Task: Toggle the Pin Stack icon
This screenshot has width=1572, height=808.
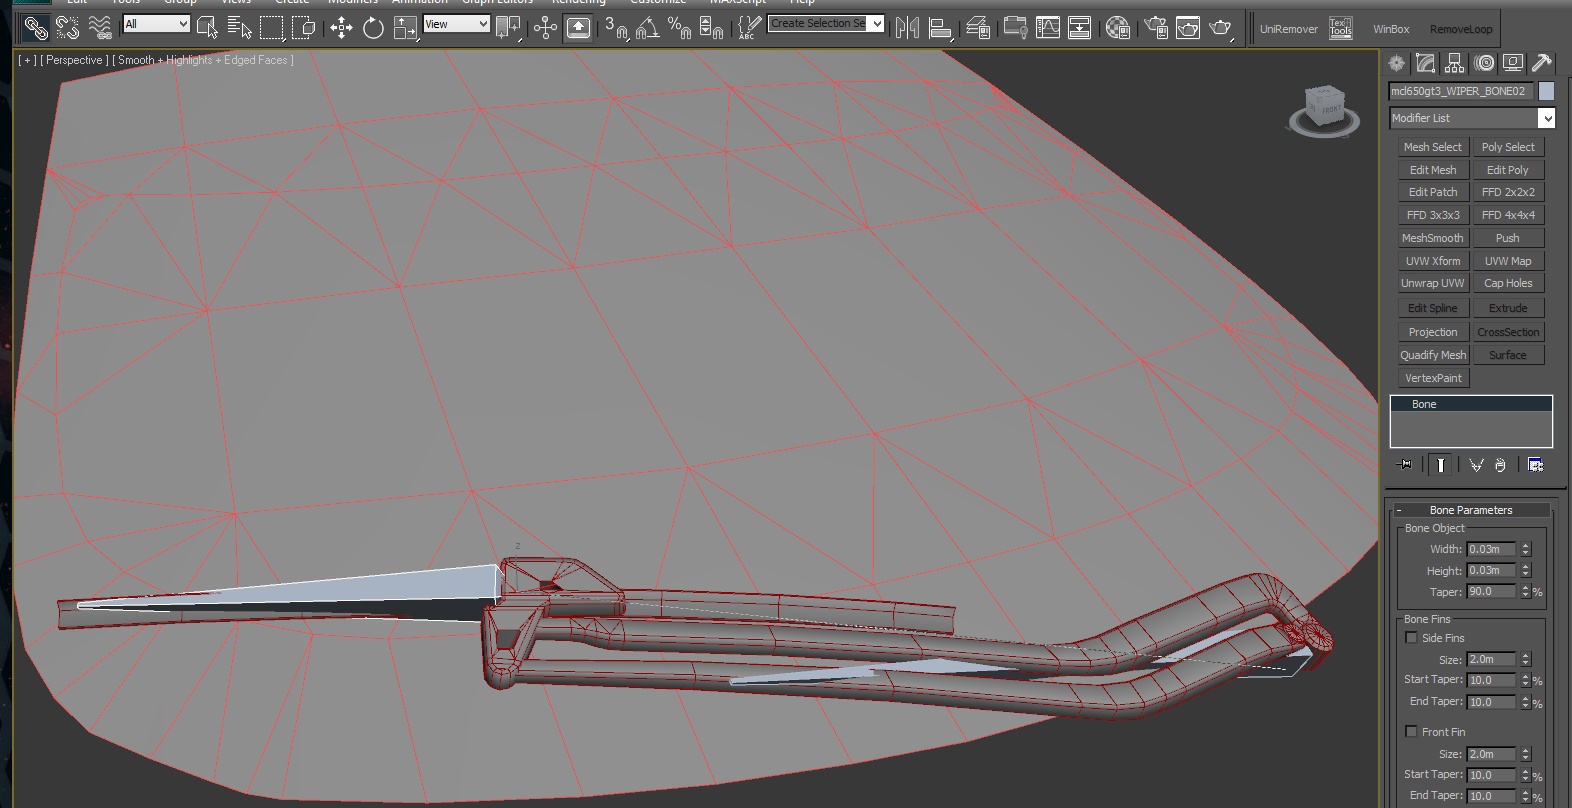Action: tap(1405, 465)
